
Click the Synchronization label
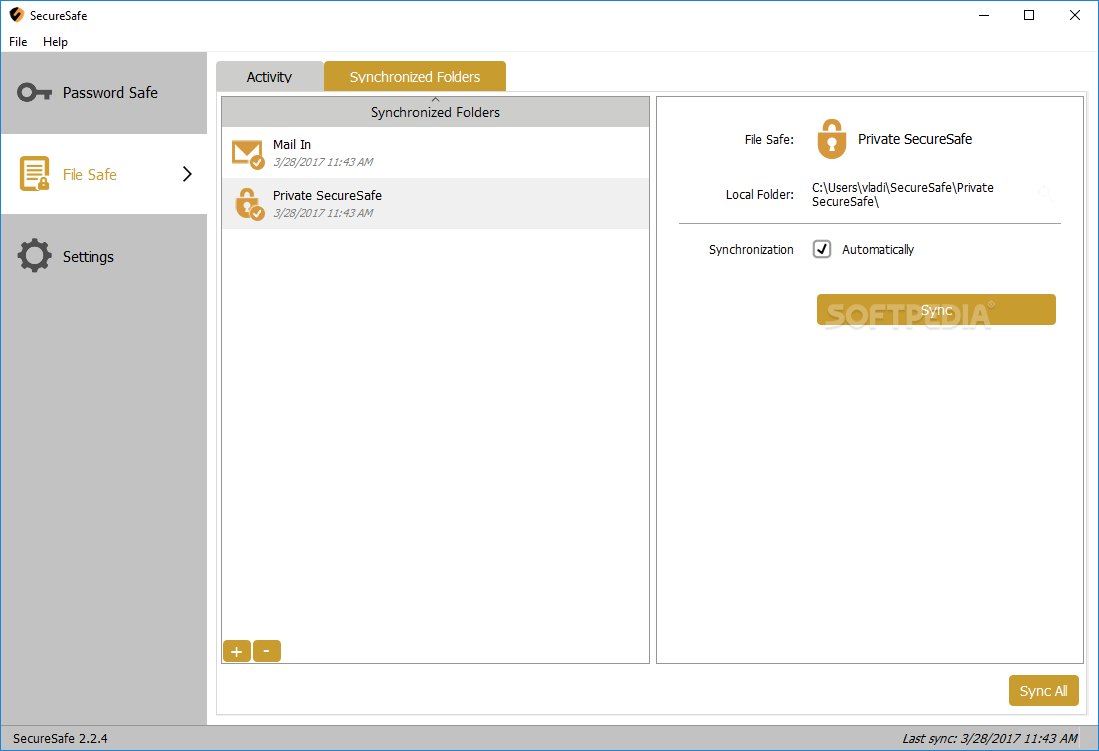tap(751, 250)
